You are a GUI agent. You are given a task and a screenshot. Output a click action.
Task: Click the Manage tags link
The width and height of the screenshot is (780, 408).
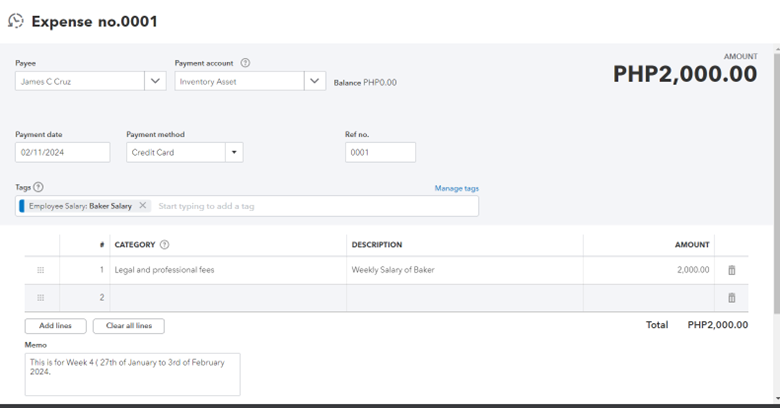(x=456, y=188)
